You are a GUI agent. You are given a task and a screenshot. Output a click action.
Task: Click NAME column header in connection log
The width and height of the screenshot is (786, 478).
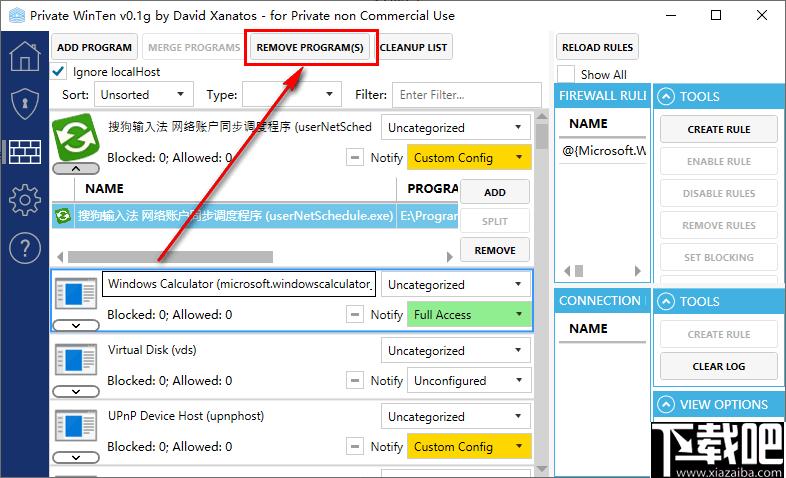pyautogui.click(x=603, y=328)
